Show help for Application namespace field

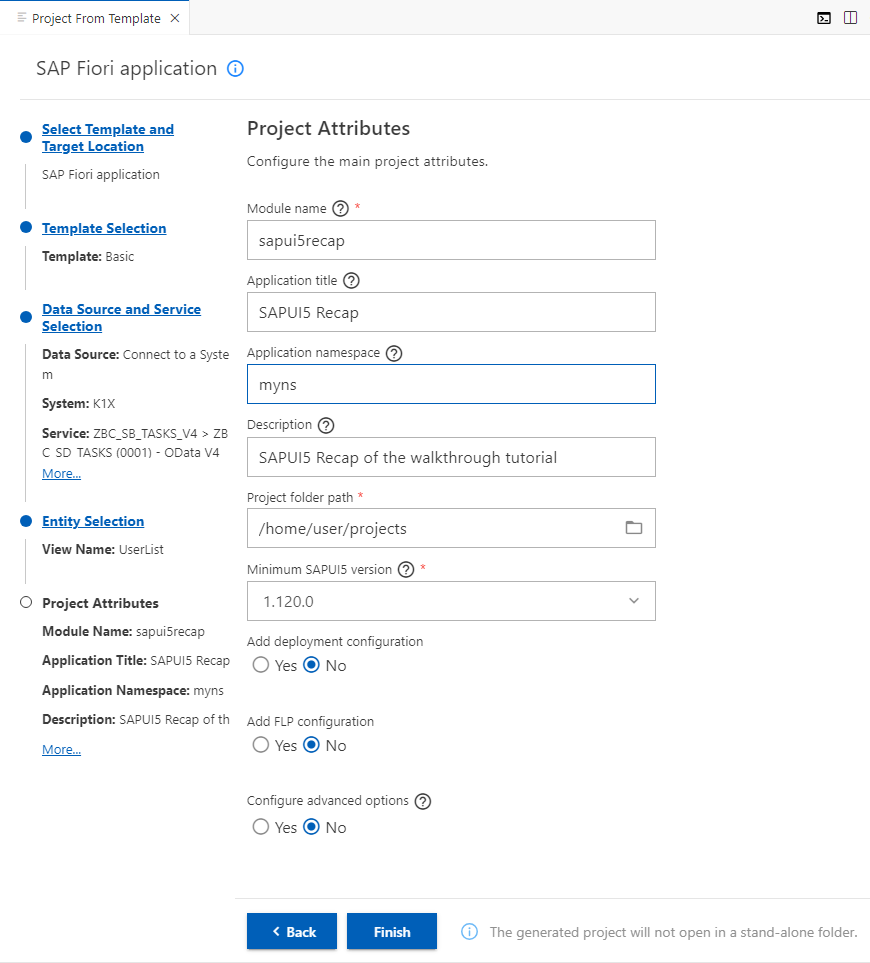coord(394,353)
